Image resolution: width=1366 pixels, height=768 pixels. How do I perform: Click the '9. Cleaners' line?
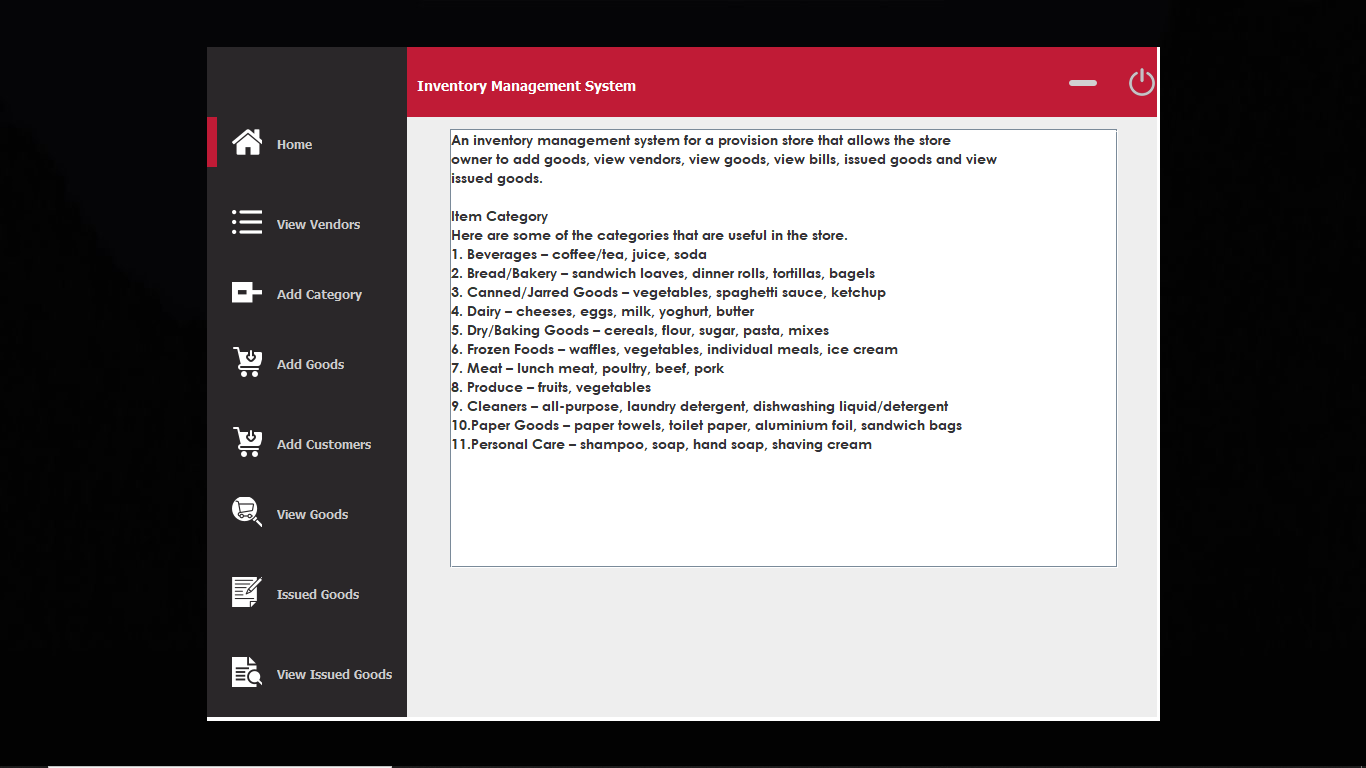pyautogui.click(x=700, y=407)
